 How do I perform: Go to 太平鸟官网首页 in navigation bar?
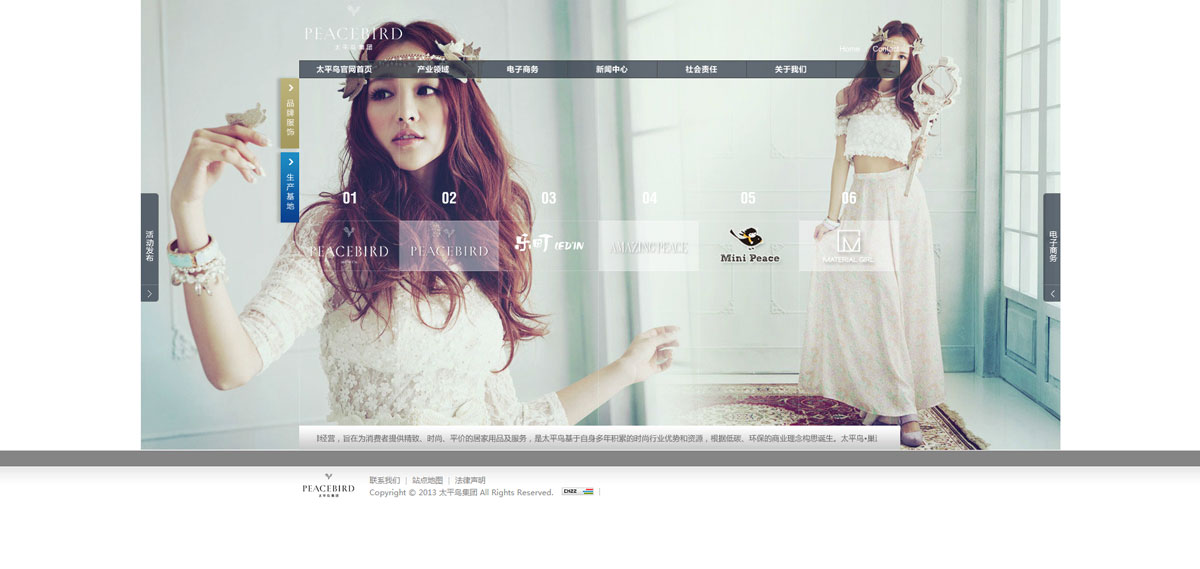point(344,70)
